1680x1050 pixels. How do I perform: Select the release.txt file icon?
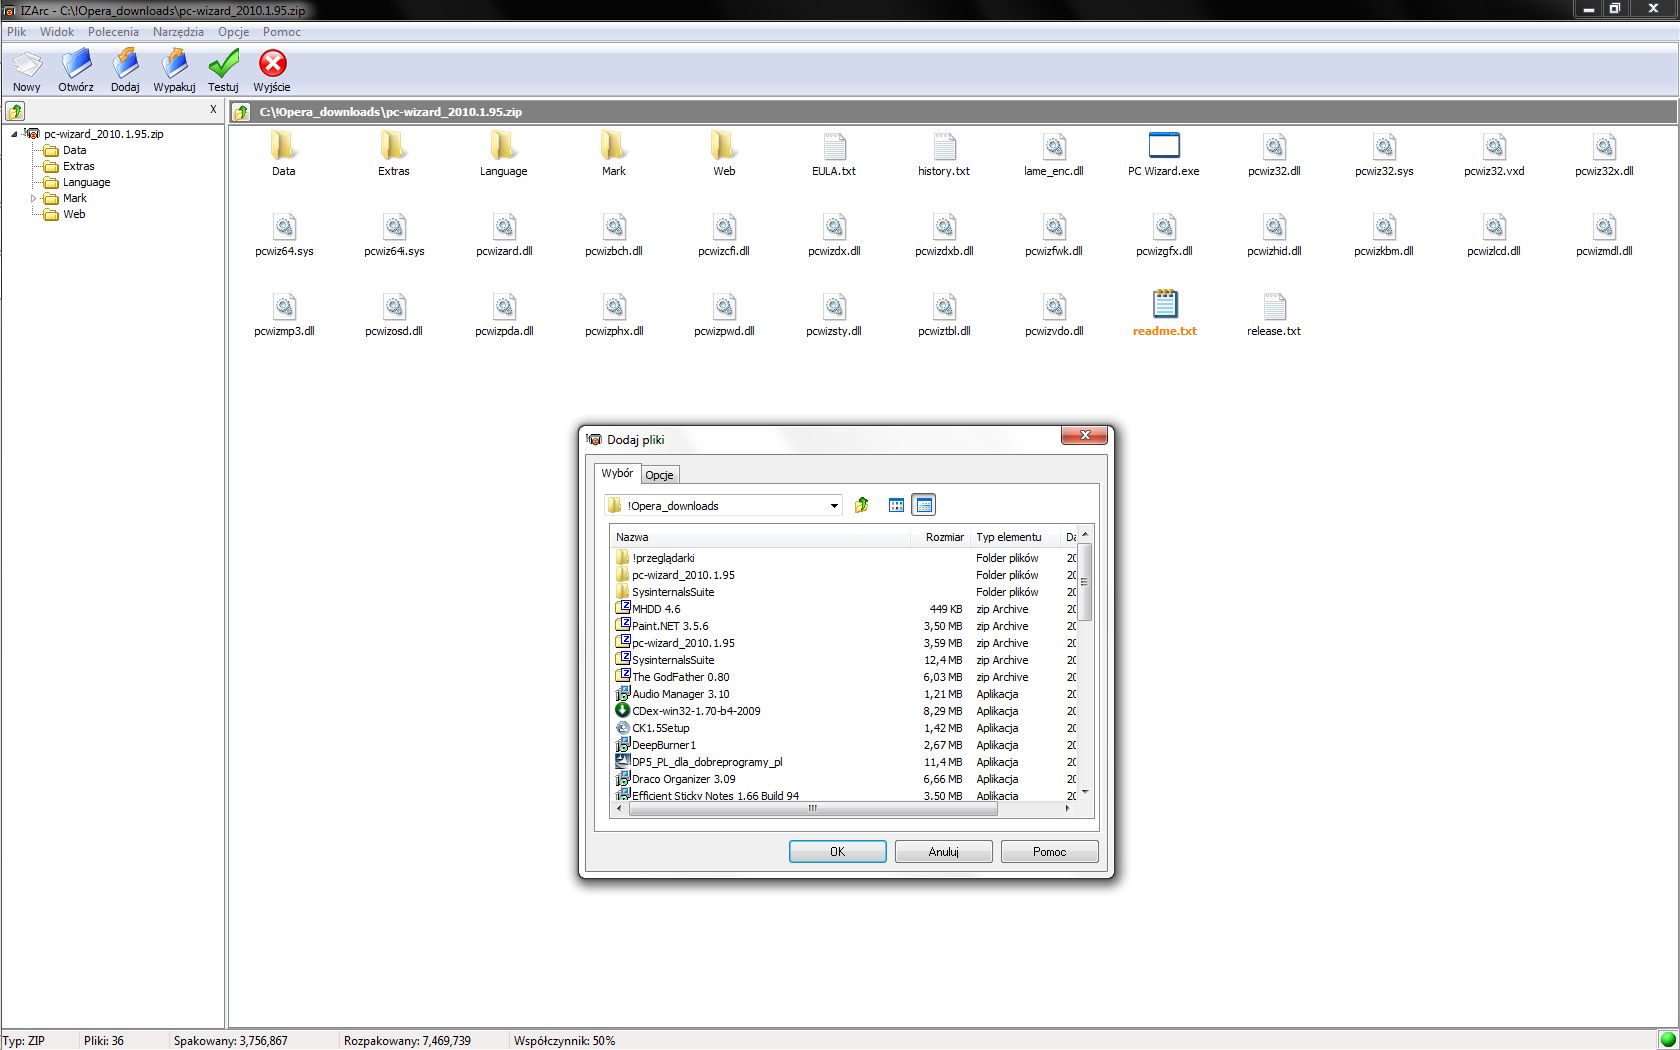1274,306
